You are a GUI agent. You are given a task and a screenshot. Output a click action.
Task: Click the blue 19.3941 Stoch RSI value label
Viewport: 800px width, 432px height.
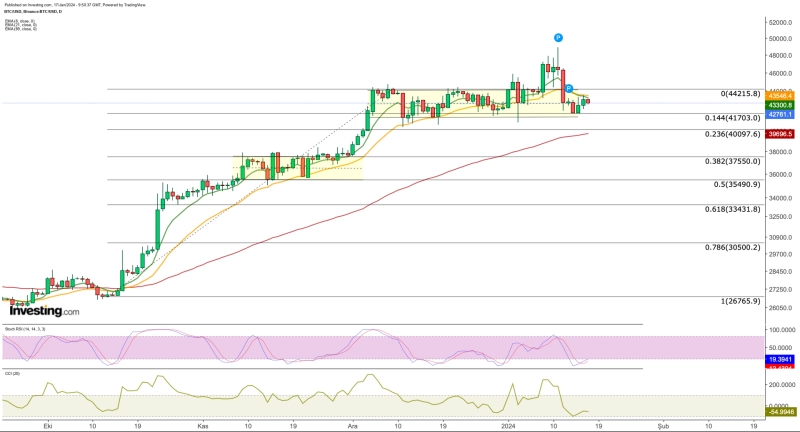(780, 357)
